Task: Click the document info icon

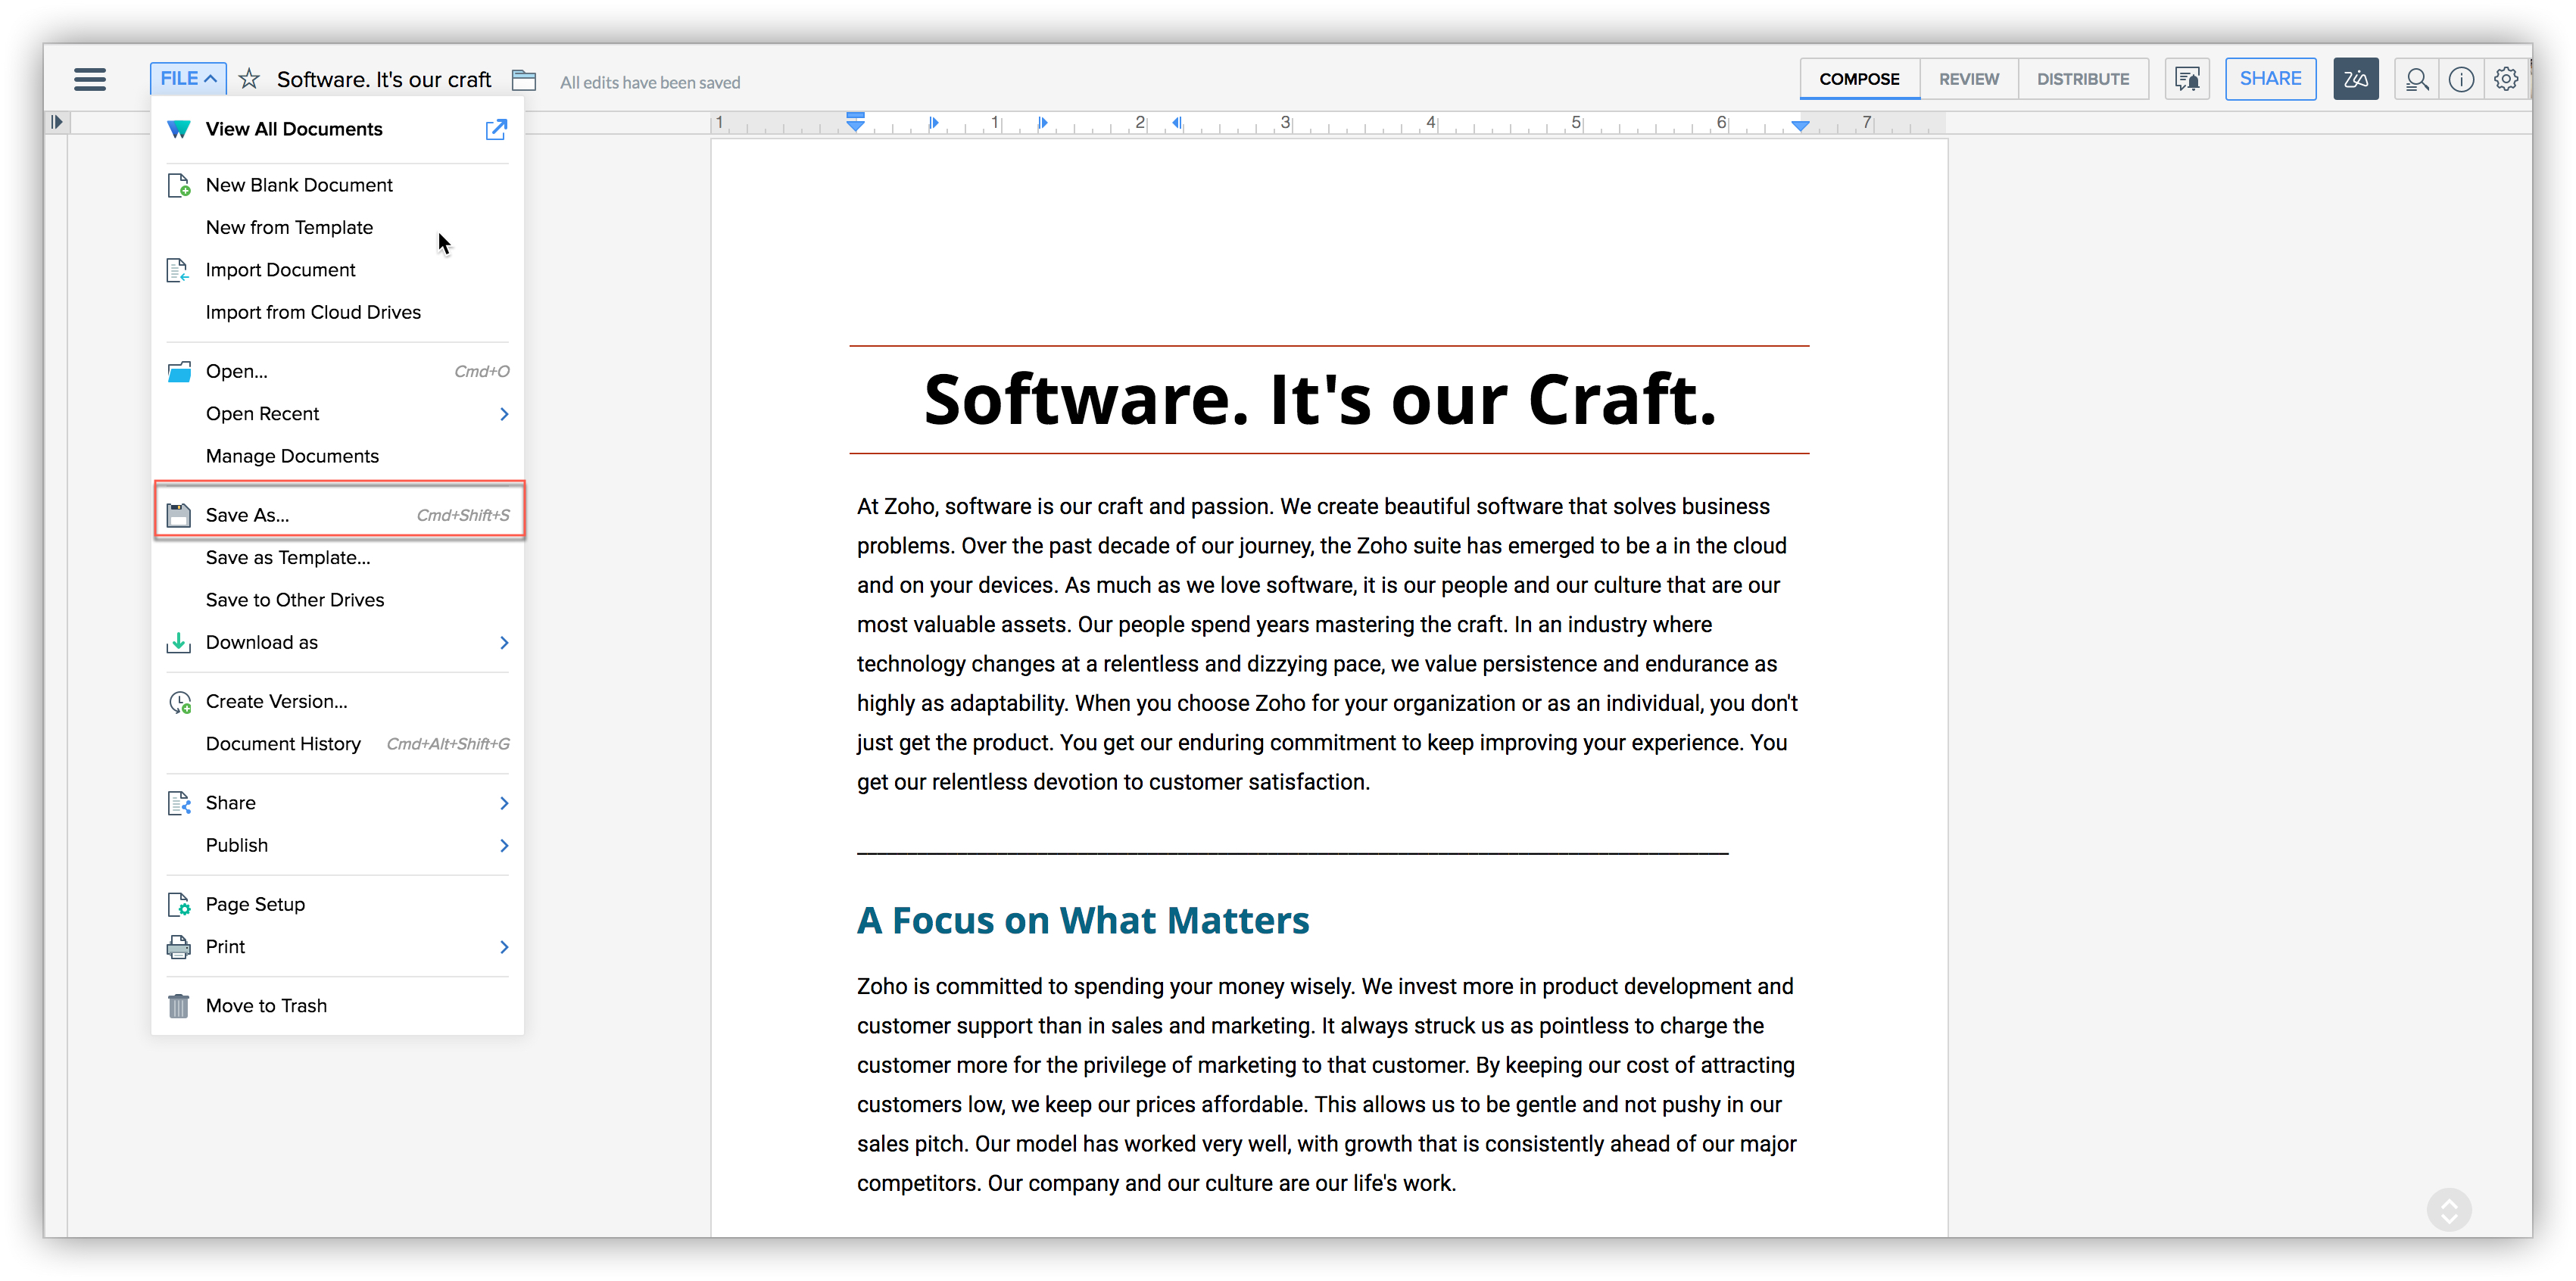Action: [2462, 79]
